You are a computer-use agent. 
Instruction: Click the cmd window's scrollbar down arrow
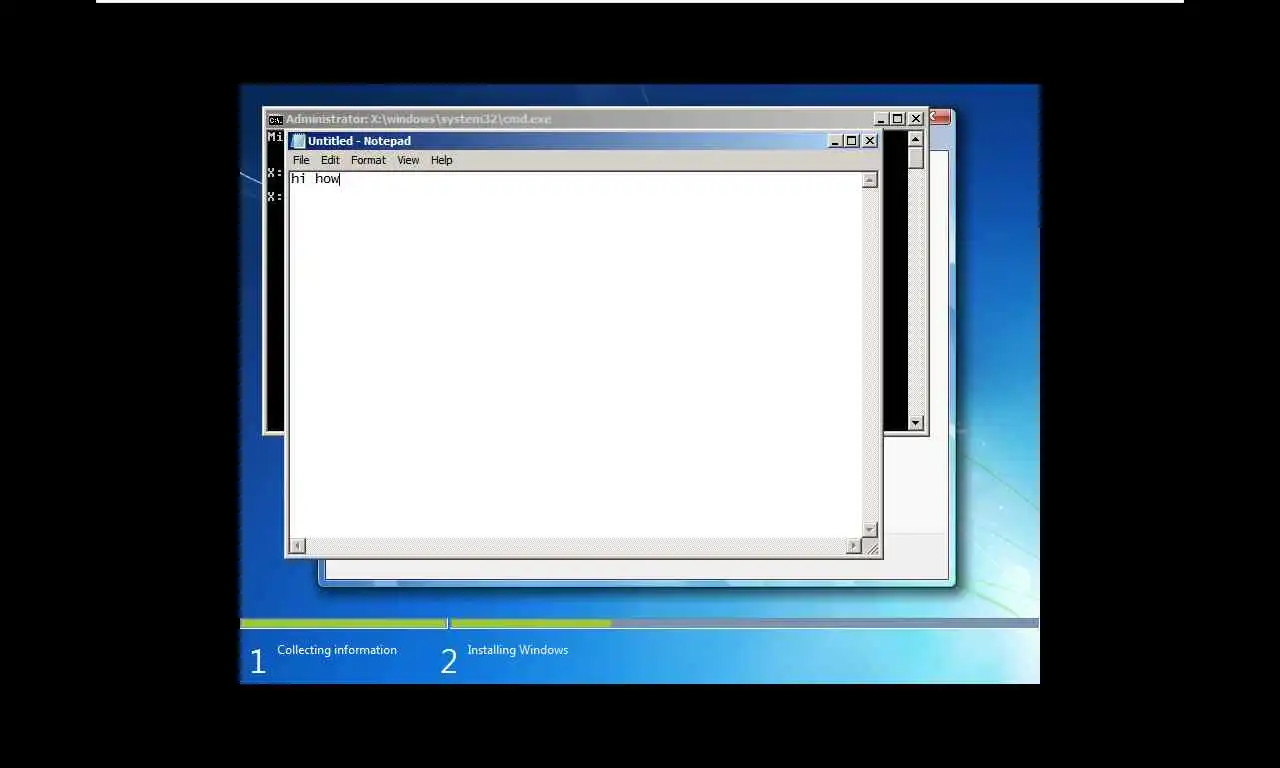click(916, 423)
